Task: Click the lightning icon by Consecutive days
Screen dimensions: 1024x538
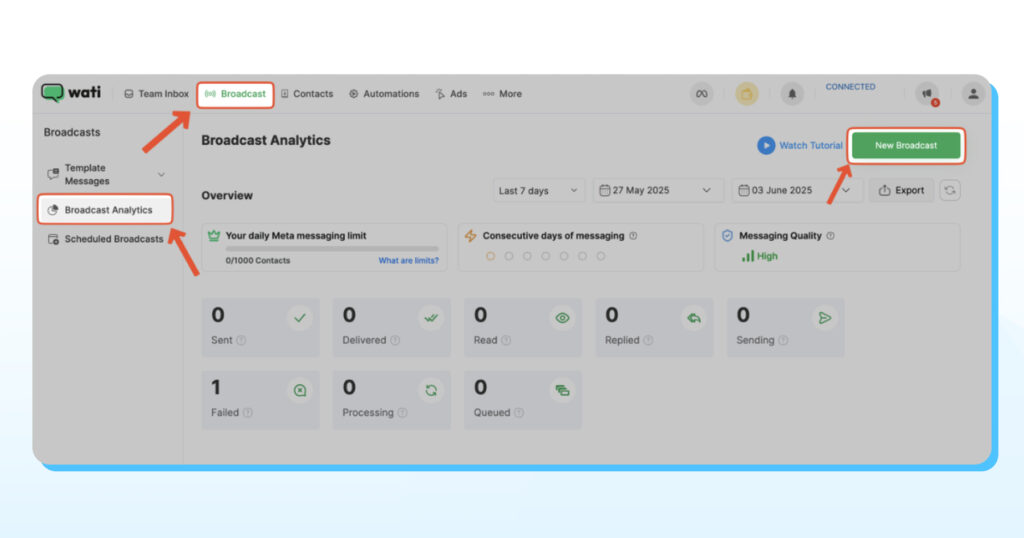Action: coord(470,236)
